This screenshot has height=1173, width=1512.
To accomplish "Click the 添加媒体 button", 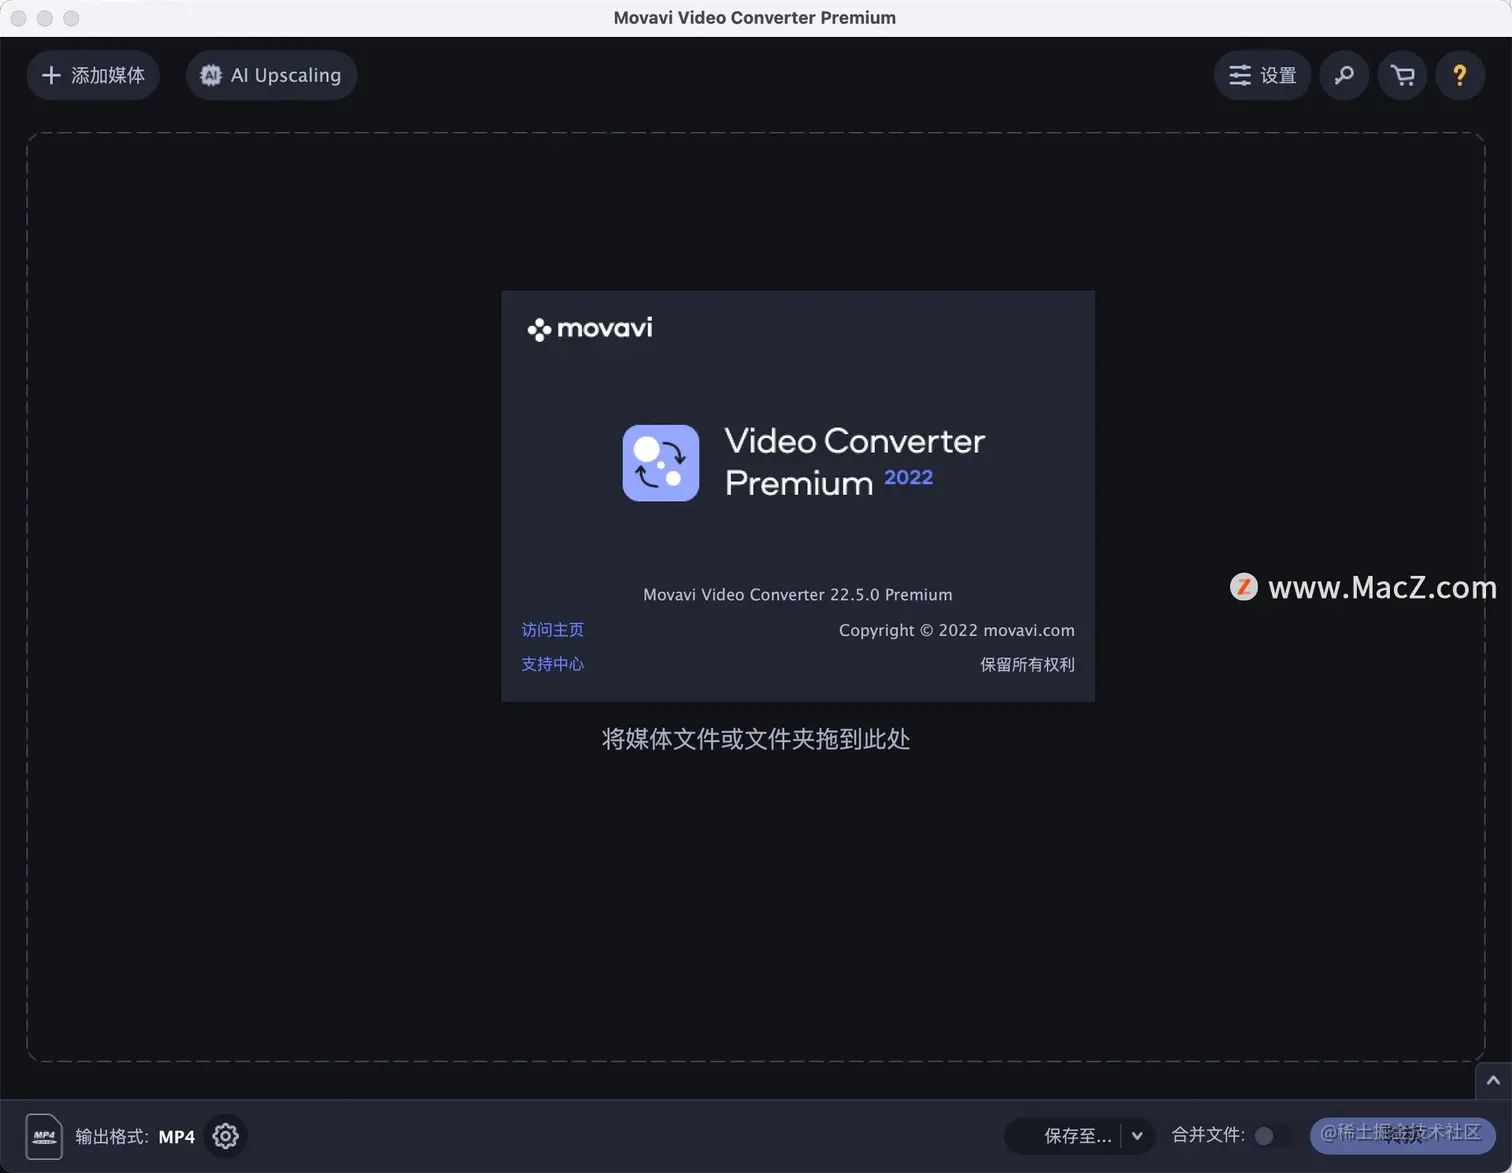I will tap(92, 75).
